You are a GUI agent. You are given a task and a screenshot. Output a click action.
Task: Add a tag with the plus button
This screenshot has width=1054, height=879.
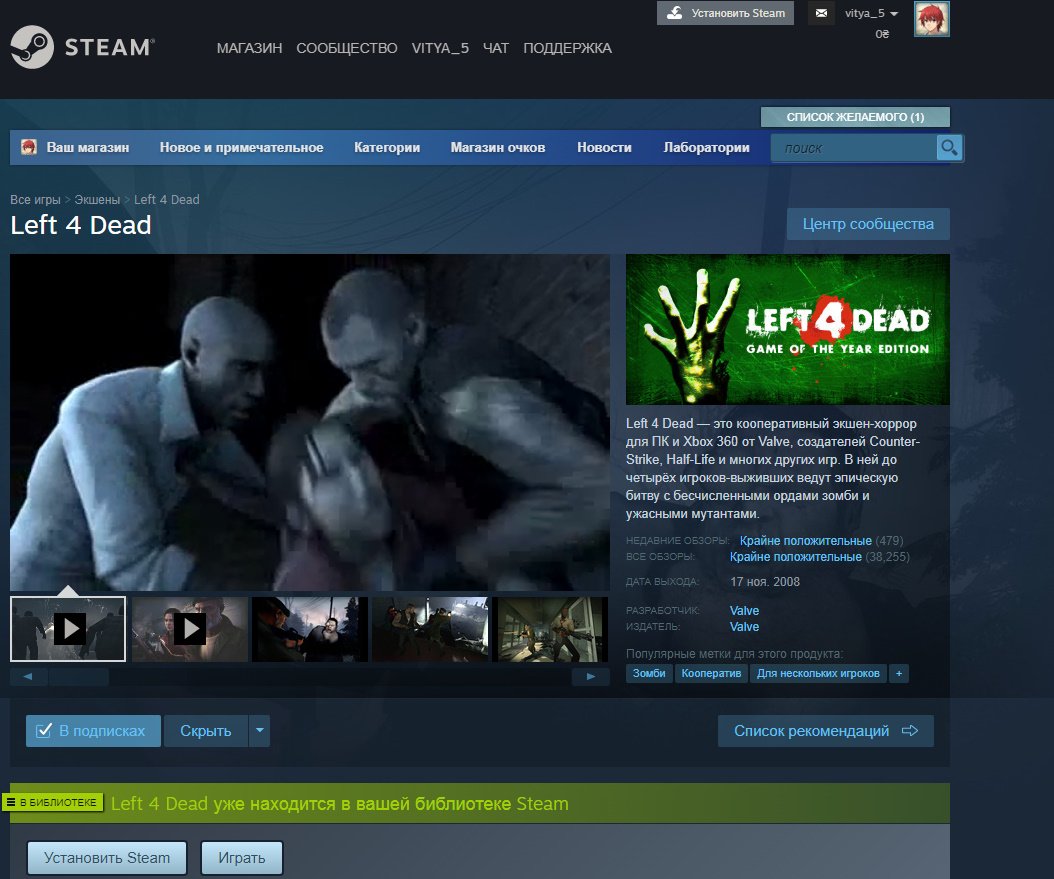[x=899, y=673]
